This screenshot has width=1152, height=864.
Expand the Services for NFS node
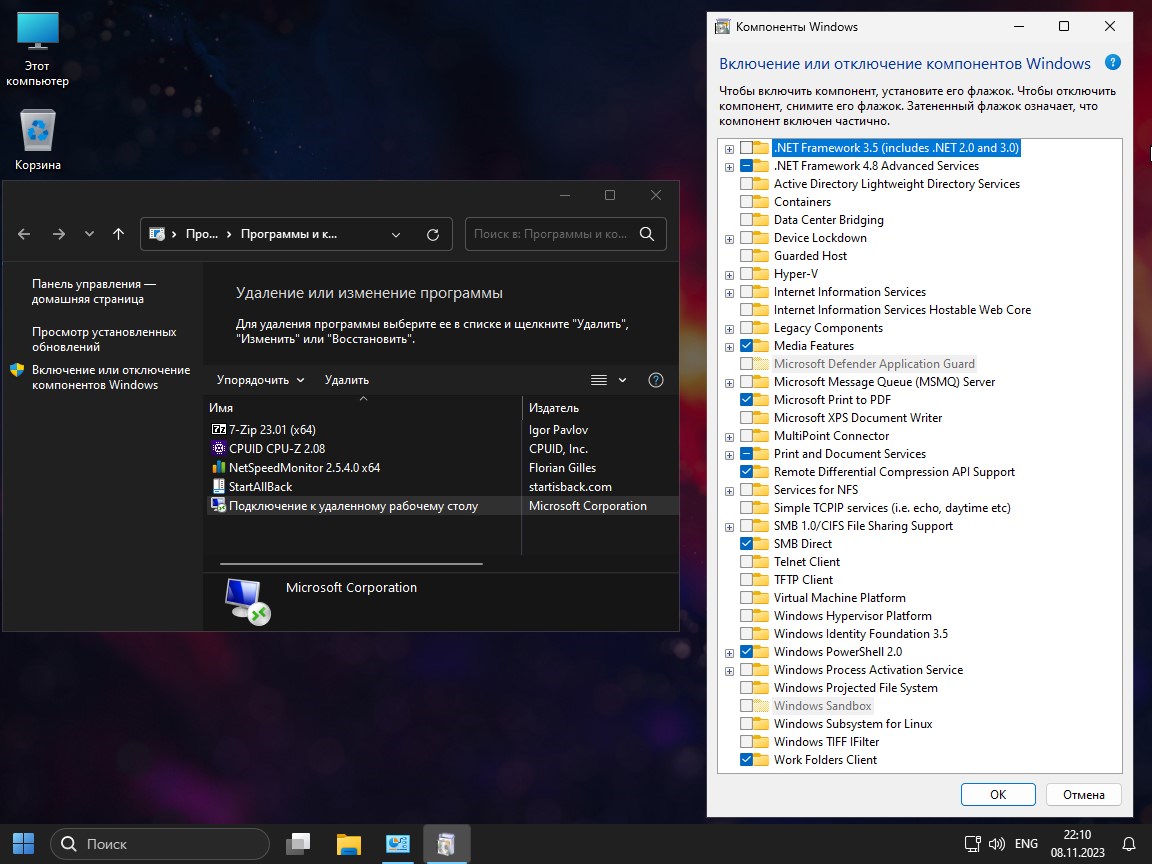click(x=729, y=489)
